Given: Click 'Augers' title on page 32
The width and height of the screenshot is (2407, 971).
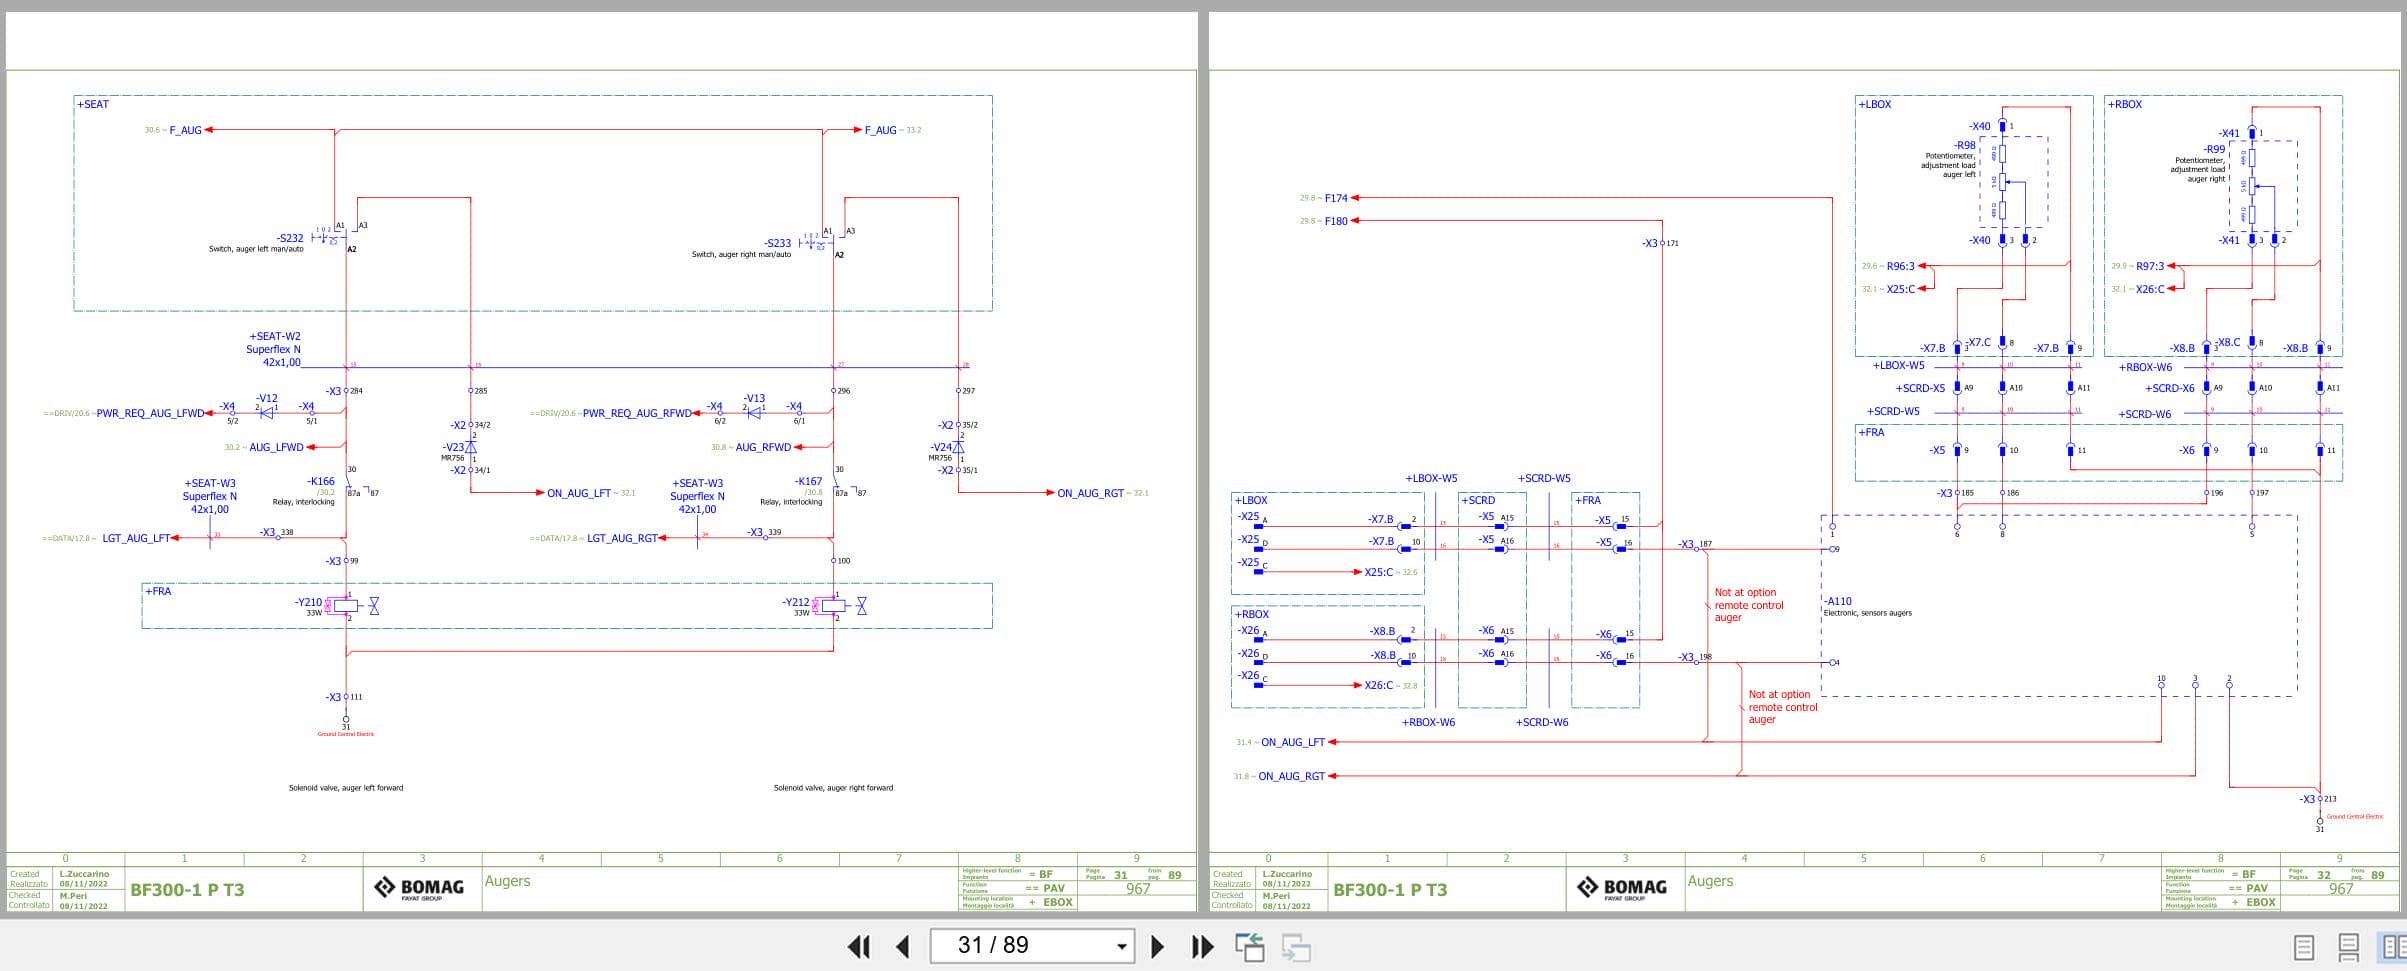Looking at the screenshot, I should [x=1710, y=881].
